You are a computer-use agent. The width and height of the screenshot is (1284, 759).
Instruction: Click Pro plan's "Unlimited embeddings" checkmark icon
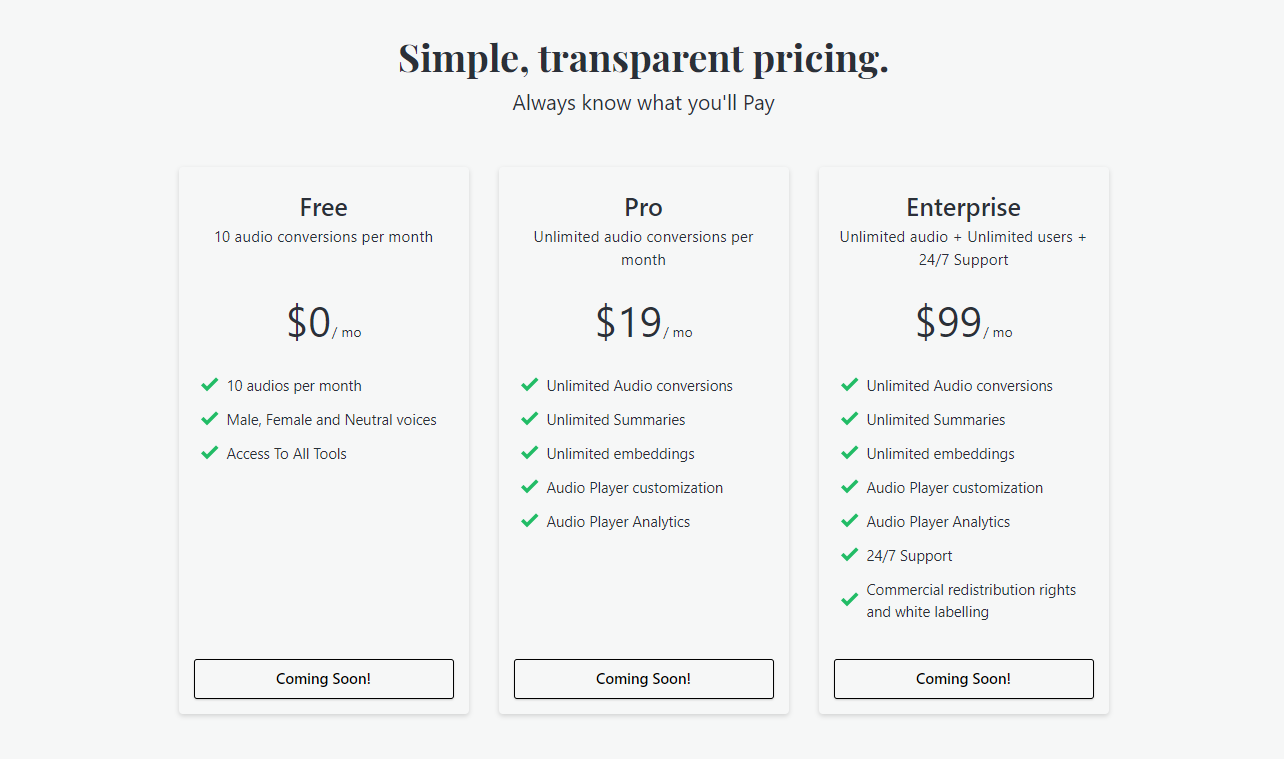(529, 453)
